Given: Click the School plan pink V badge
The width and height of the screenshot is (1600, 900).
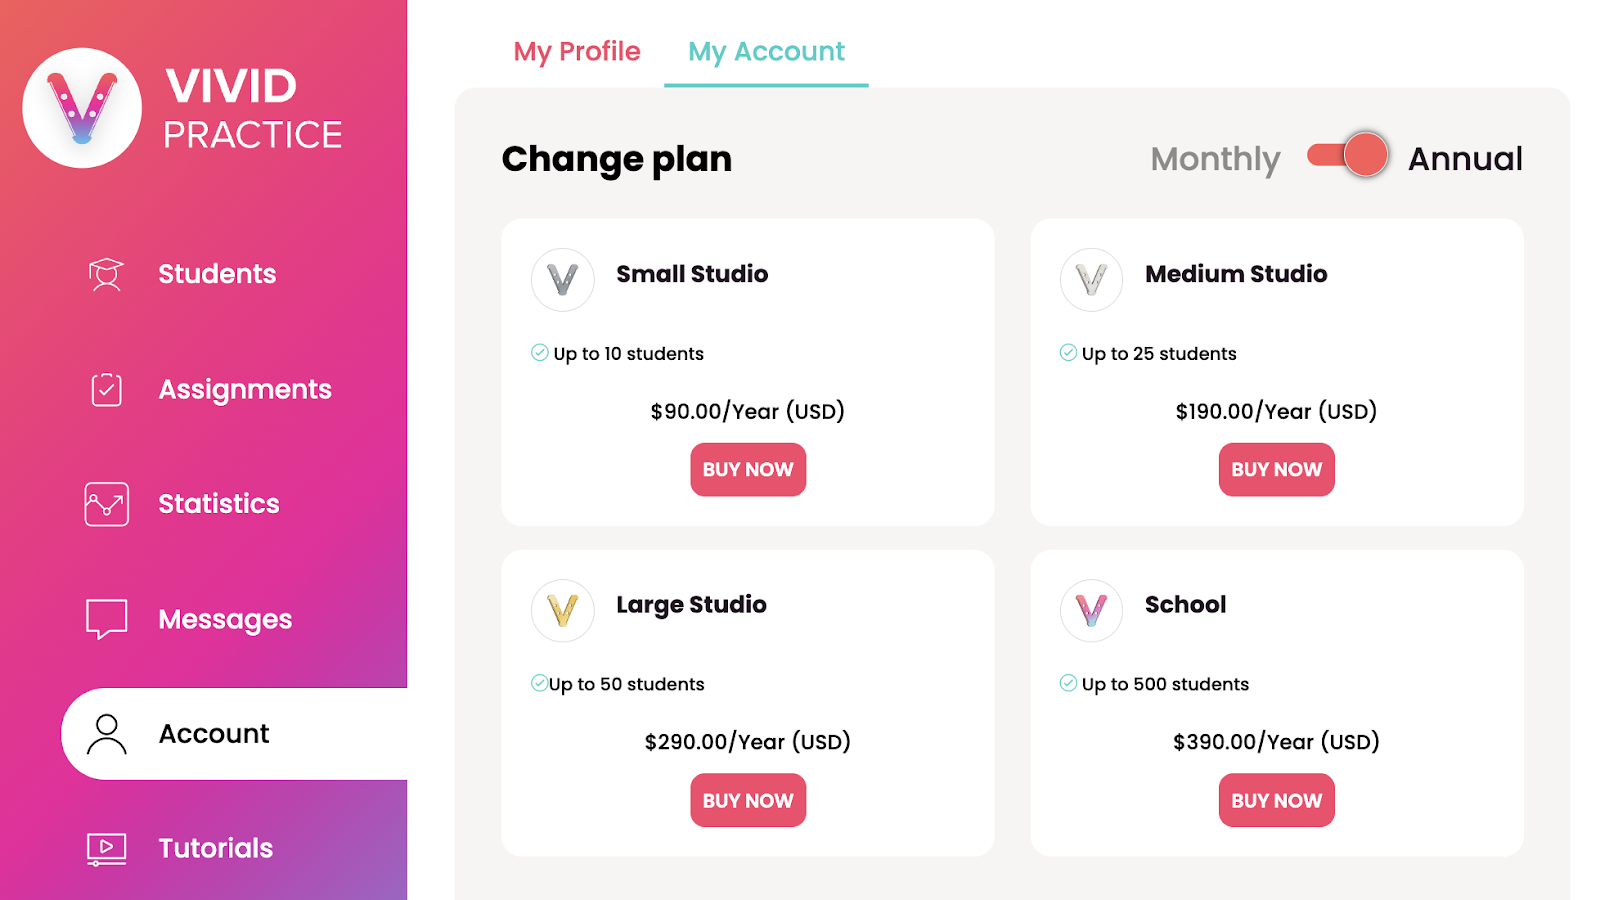Looking at the screenshot, I should [1091, 610].
